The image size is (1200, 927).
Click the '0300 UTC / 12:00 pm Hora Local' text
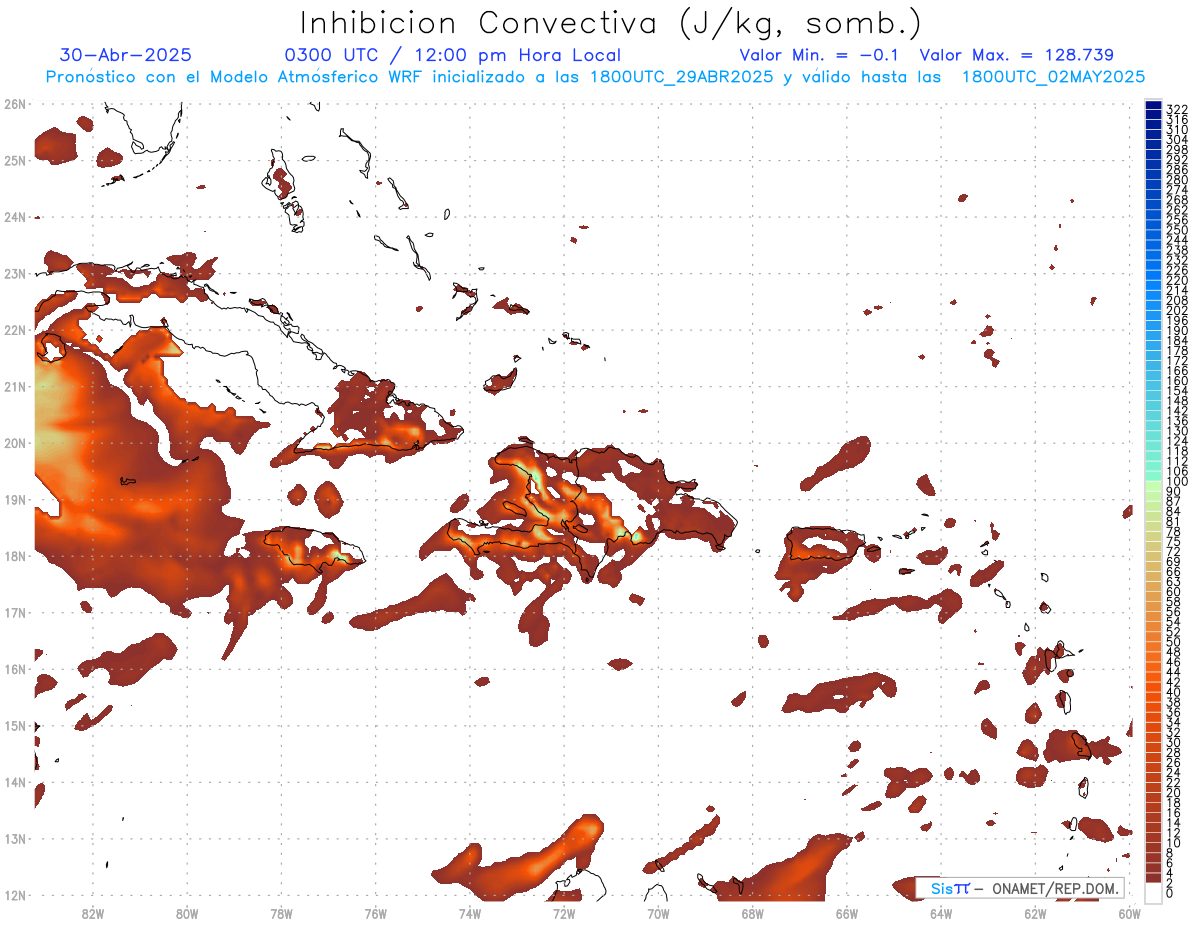pyautogui.click(x=453, y=56)
